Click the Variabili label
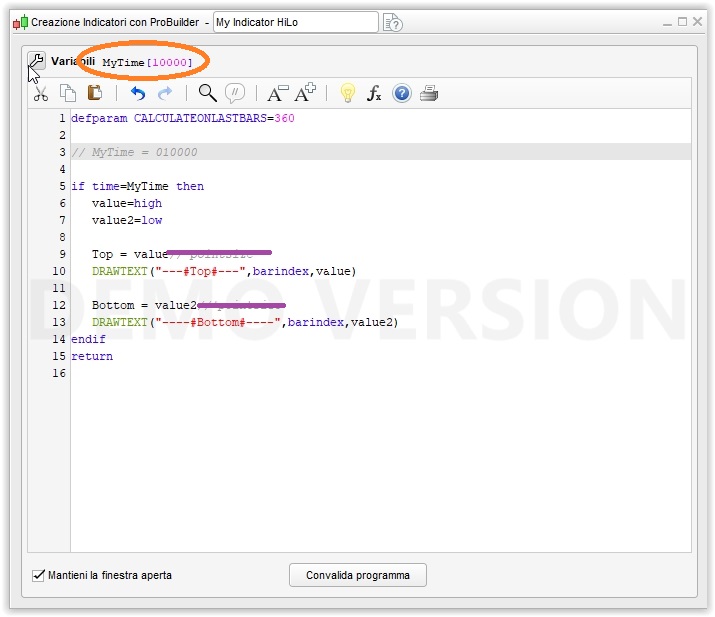The height and width of the screenshot is (617, 715). 73,61
